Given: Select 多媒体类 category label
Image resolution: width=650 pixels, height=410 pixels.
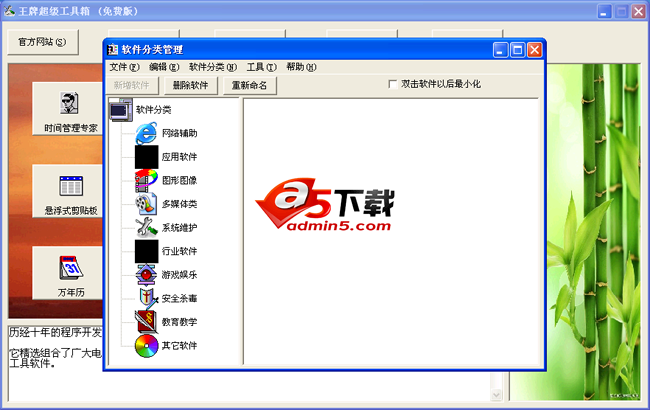Looking at the screenshot, I should coord(179,204).
